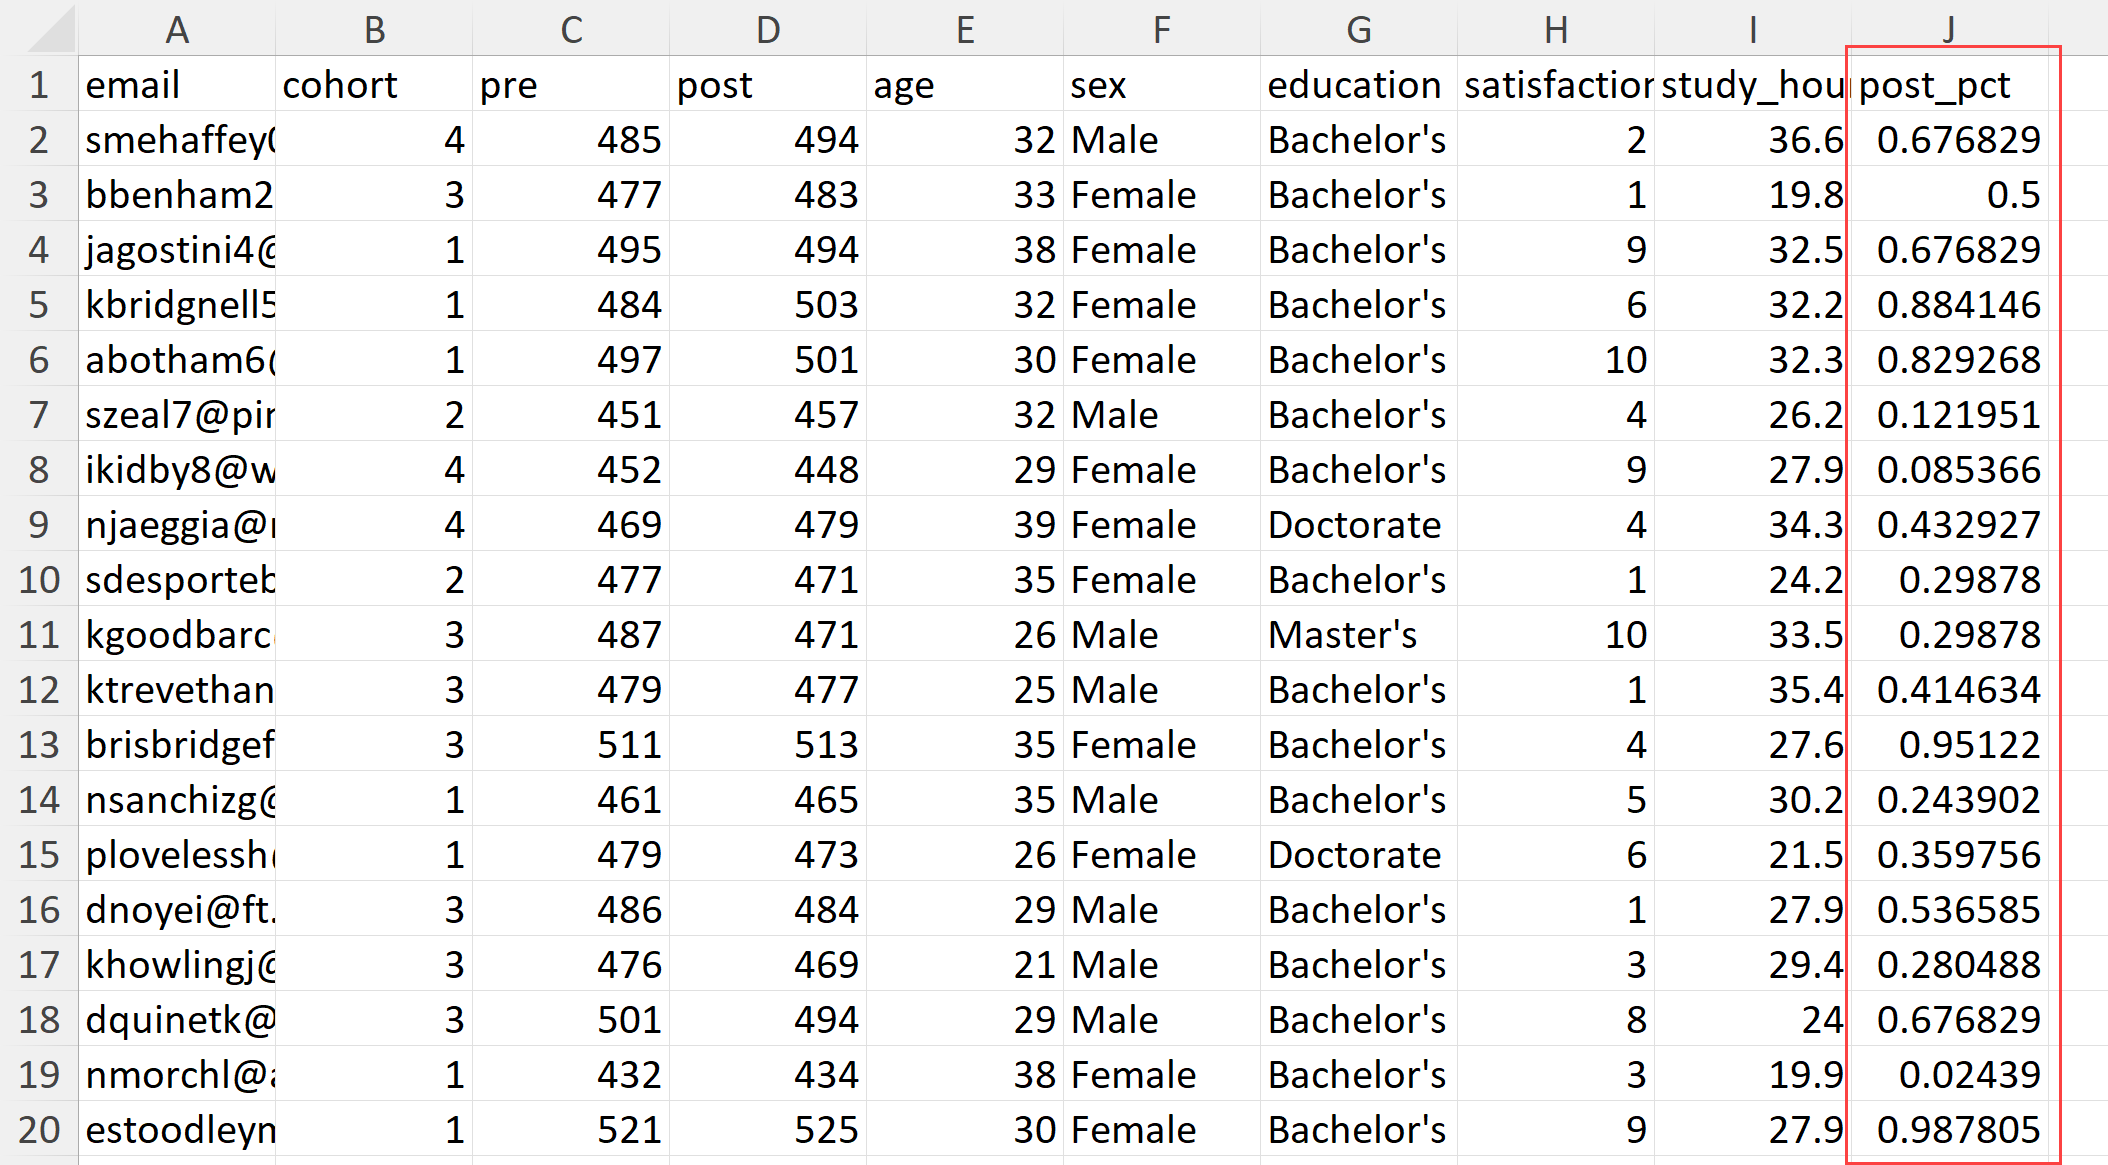The width and height of the screenshot is (2108, 1165).
Task: Click satisfaction value 10 in row 6
Action: pyautogui.click(x=1556, y=360)
